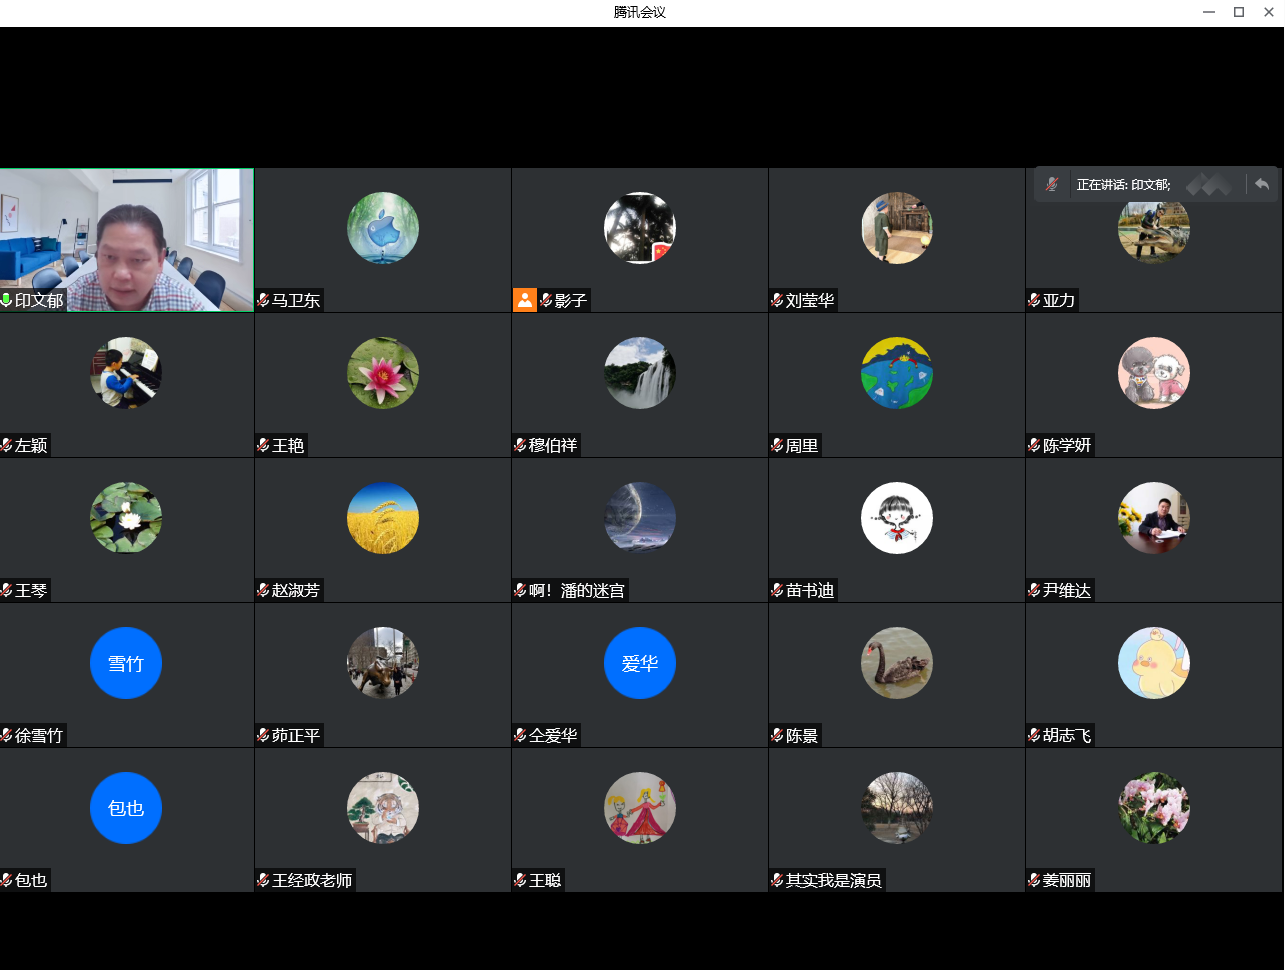This screenshot has height=970, width=1285.
Task: Click the muted mic icon beside 马卫东
Action: pyautogui.click(x=264, y=300)
